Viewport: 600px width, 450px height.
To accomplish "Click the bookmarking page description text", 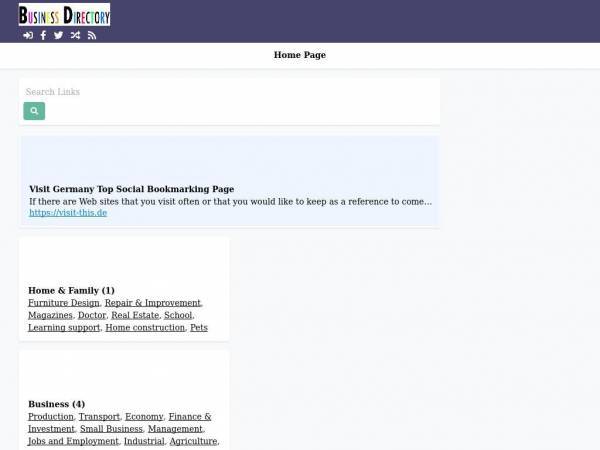I will tap(230, 201).
